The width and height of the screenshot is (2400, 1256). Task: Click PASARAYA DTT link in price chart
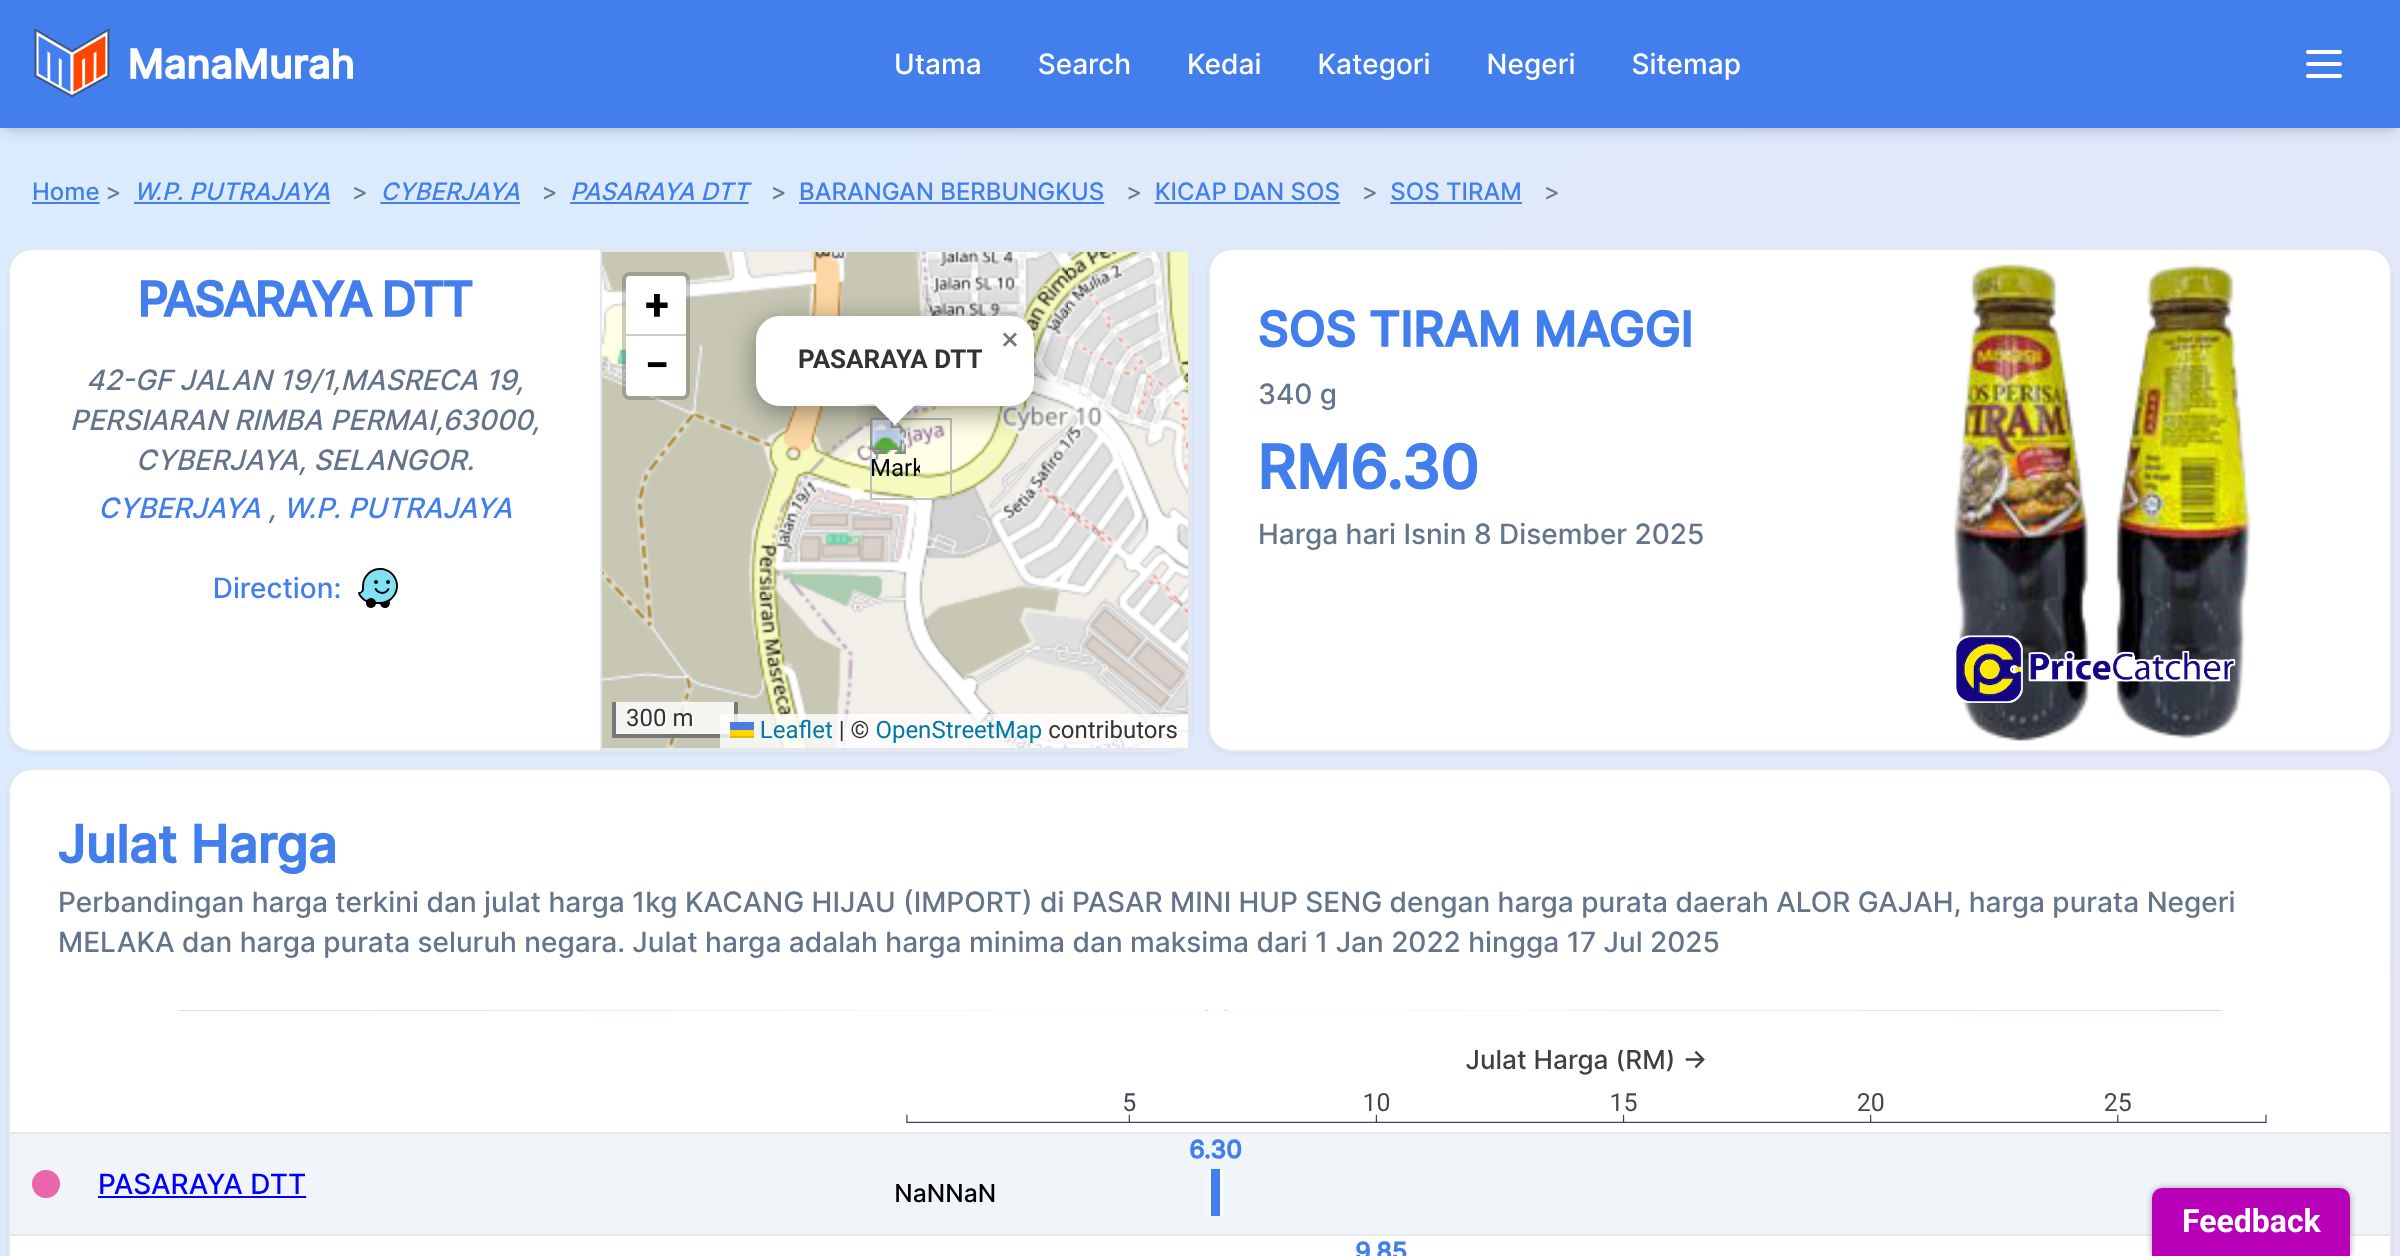(x=201, y=1184)
